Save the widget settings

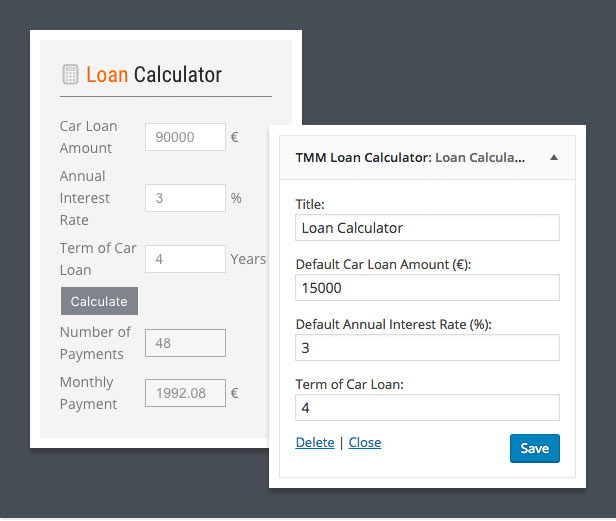point(534,448)
